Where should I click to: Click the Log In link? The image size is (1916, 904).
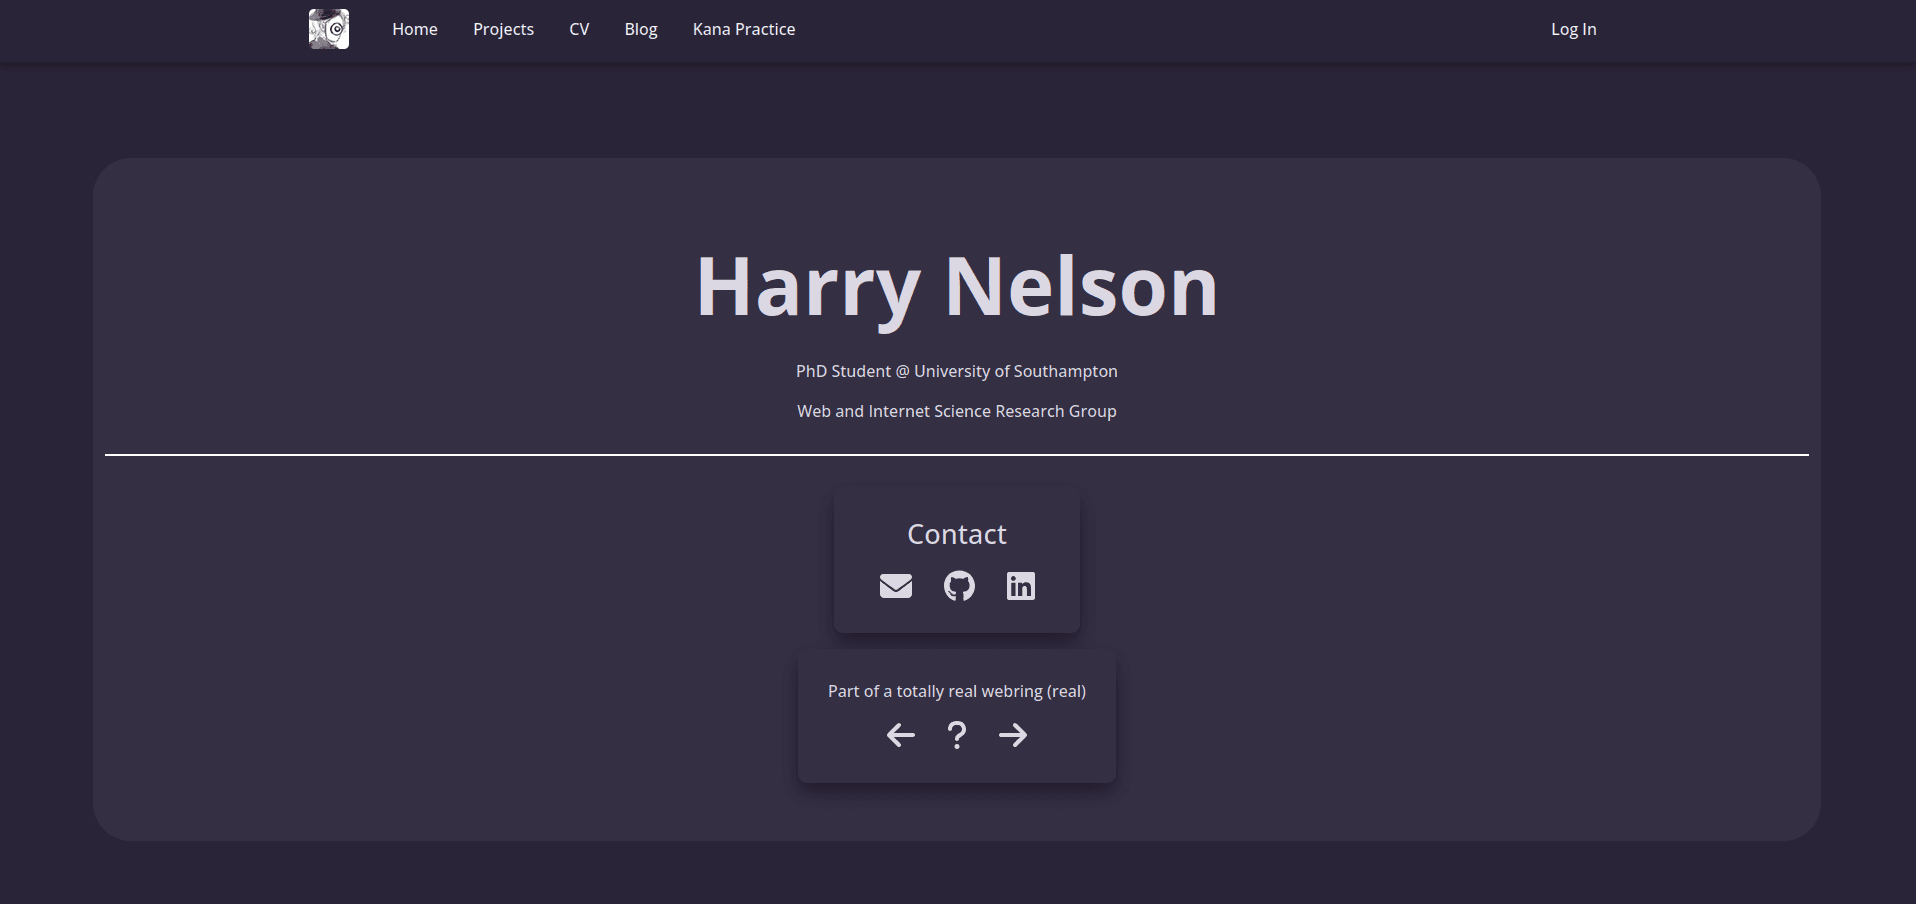[1574, 29]
